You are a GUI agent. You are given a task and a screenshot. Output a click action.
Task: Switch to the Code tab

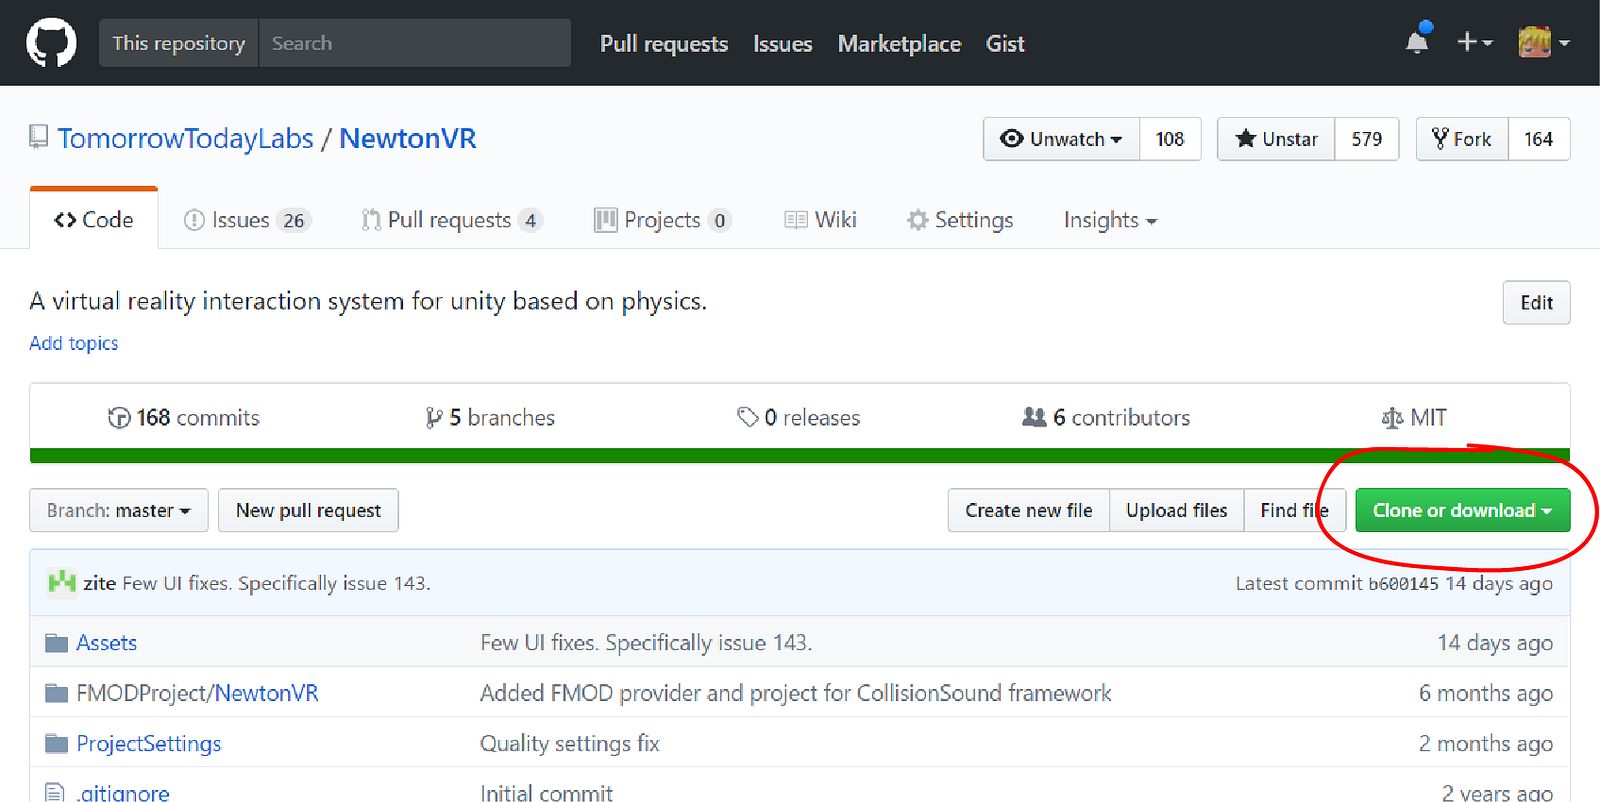coord(94,220)
